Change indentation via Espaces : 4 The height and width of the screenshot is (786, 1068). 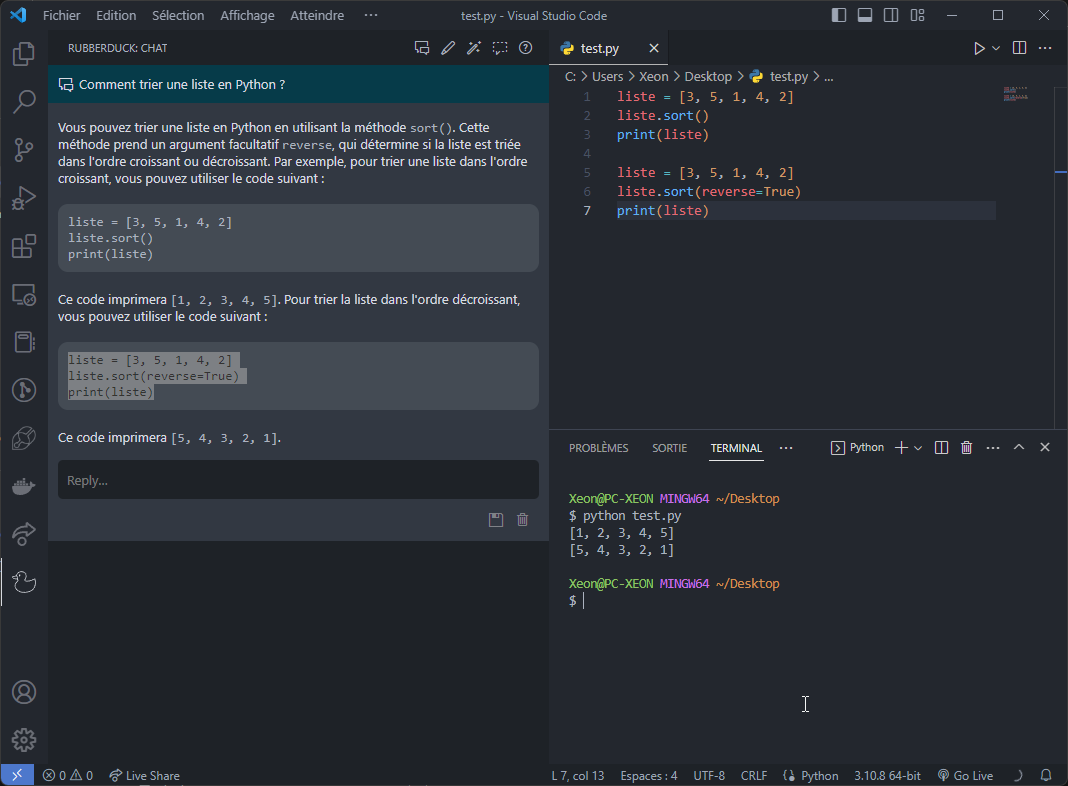[x=648, y=775]
